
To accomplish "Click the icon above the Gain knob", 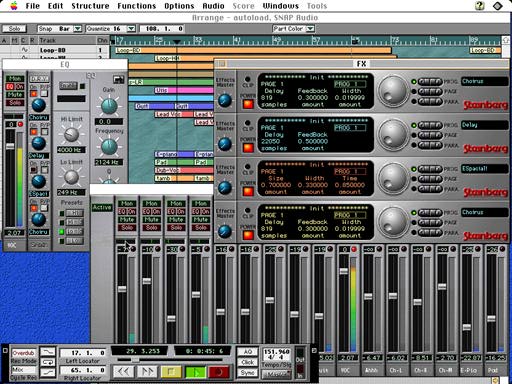I will click(x=118, y=79).
